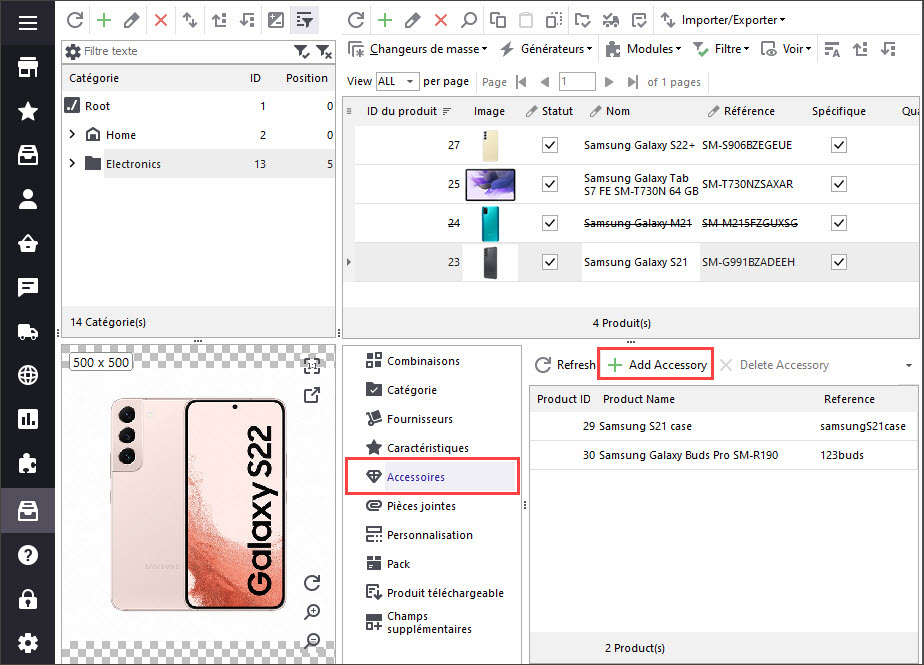This screenshot has width=924, height=665.
Task: Toggle Spécifique checkbox for SM-G991BZADEEH
Action: click(x=839, y=262)
